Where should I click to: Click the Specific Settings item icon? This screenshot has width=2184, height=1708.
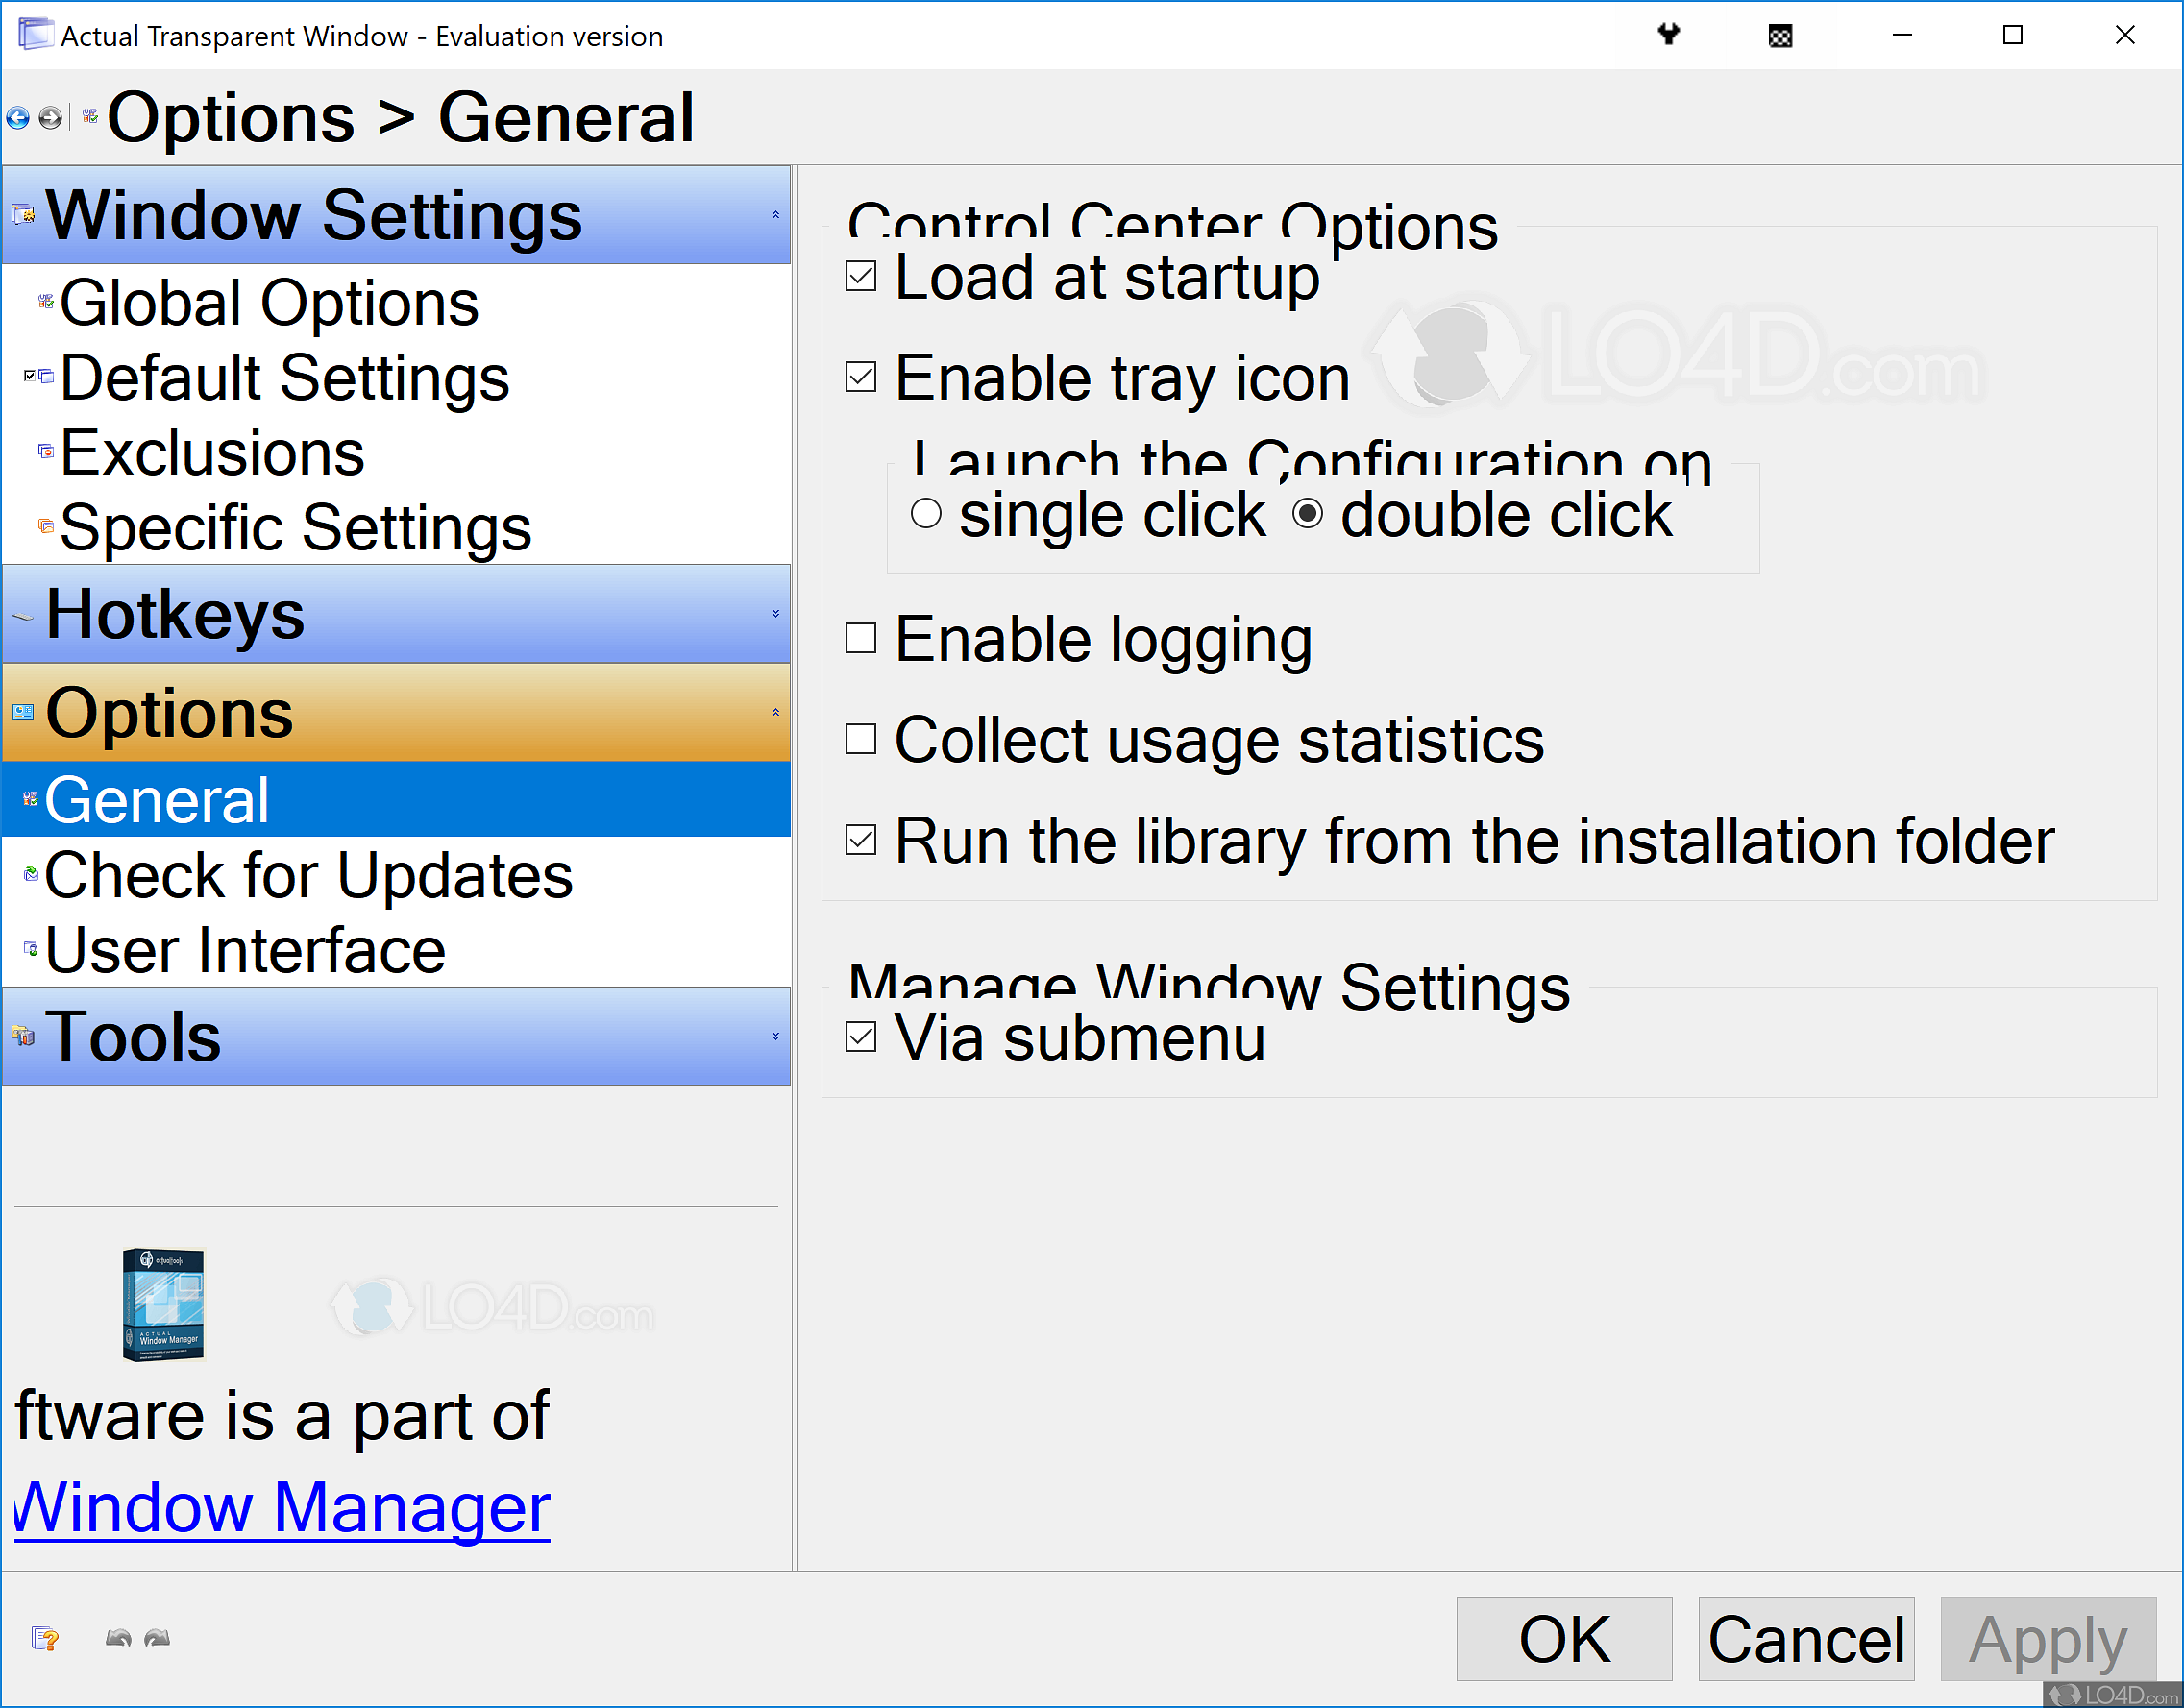[46, 526]
